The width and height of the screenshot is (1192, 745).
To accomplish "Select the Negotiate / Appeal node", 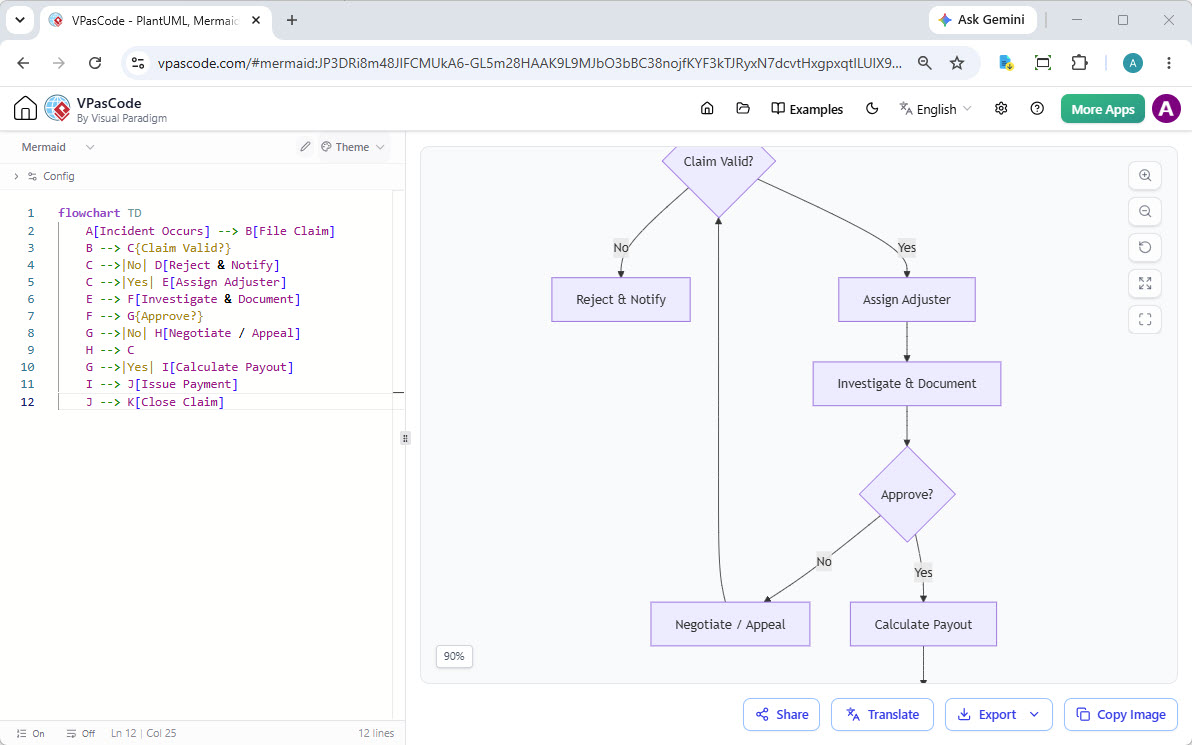I will (730, 624).
